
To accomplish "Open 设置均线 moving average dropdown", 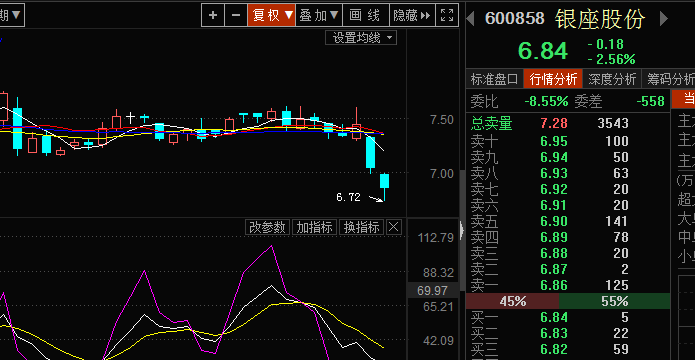I will point(361,38).
